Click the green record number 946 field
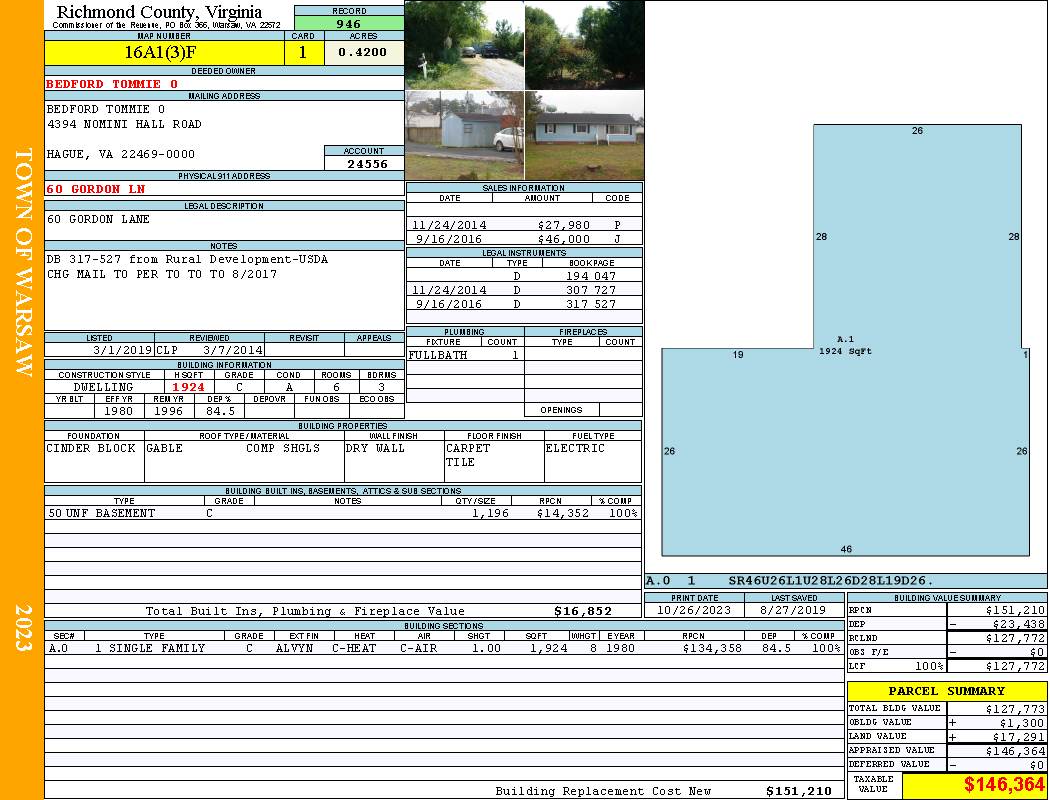 tap(349, 24)
